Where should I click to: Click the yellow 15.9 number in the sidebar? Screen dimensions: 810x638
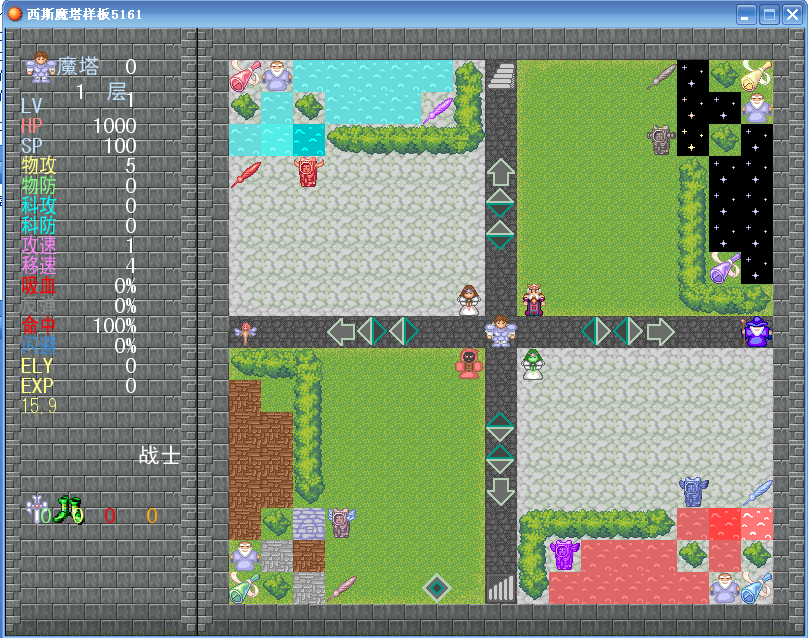(39, 406)
